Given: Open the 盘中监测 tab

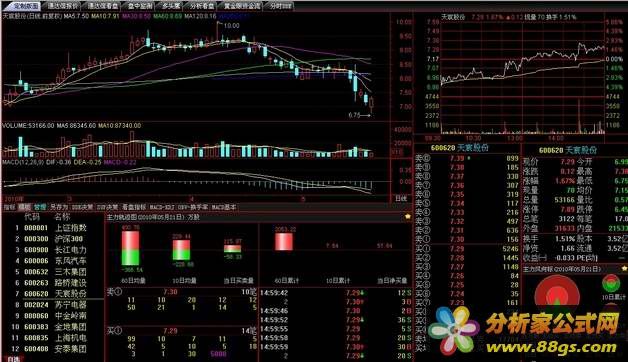Looking at the screenshot, I should 141,6.
